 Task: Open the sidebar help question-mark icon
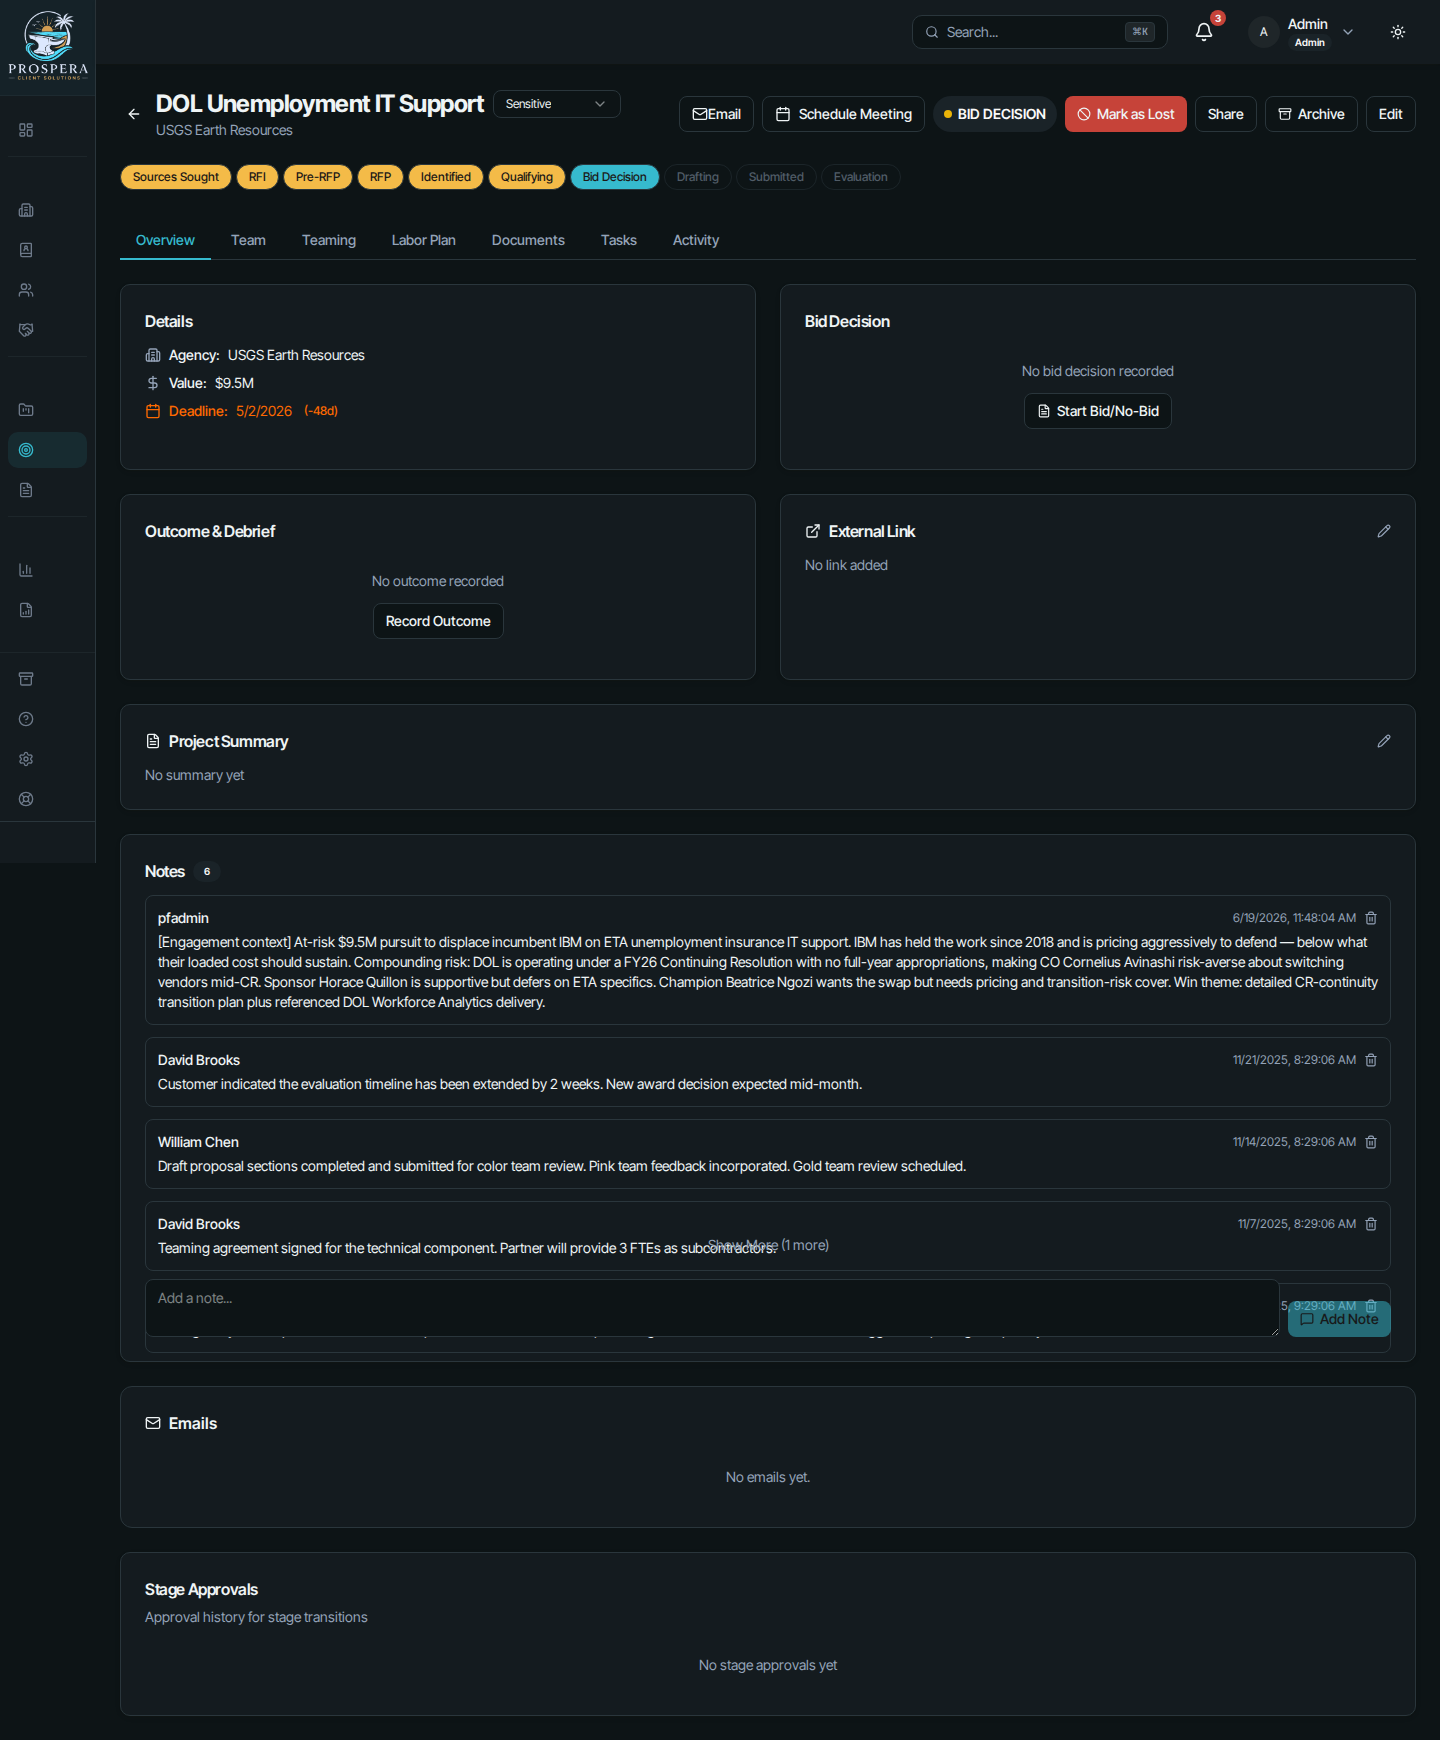(x=26, y=719)
